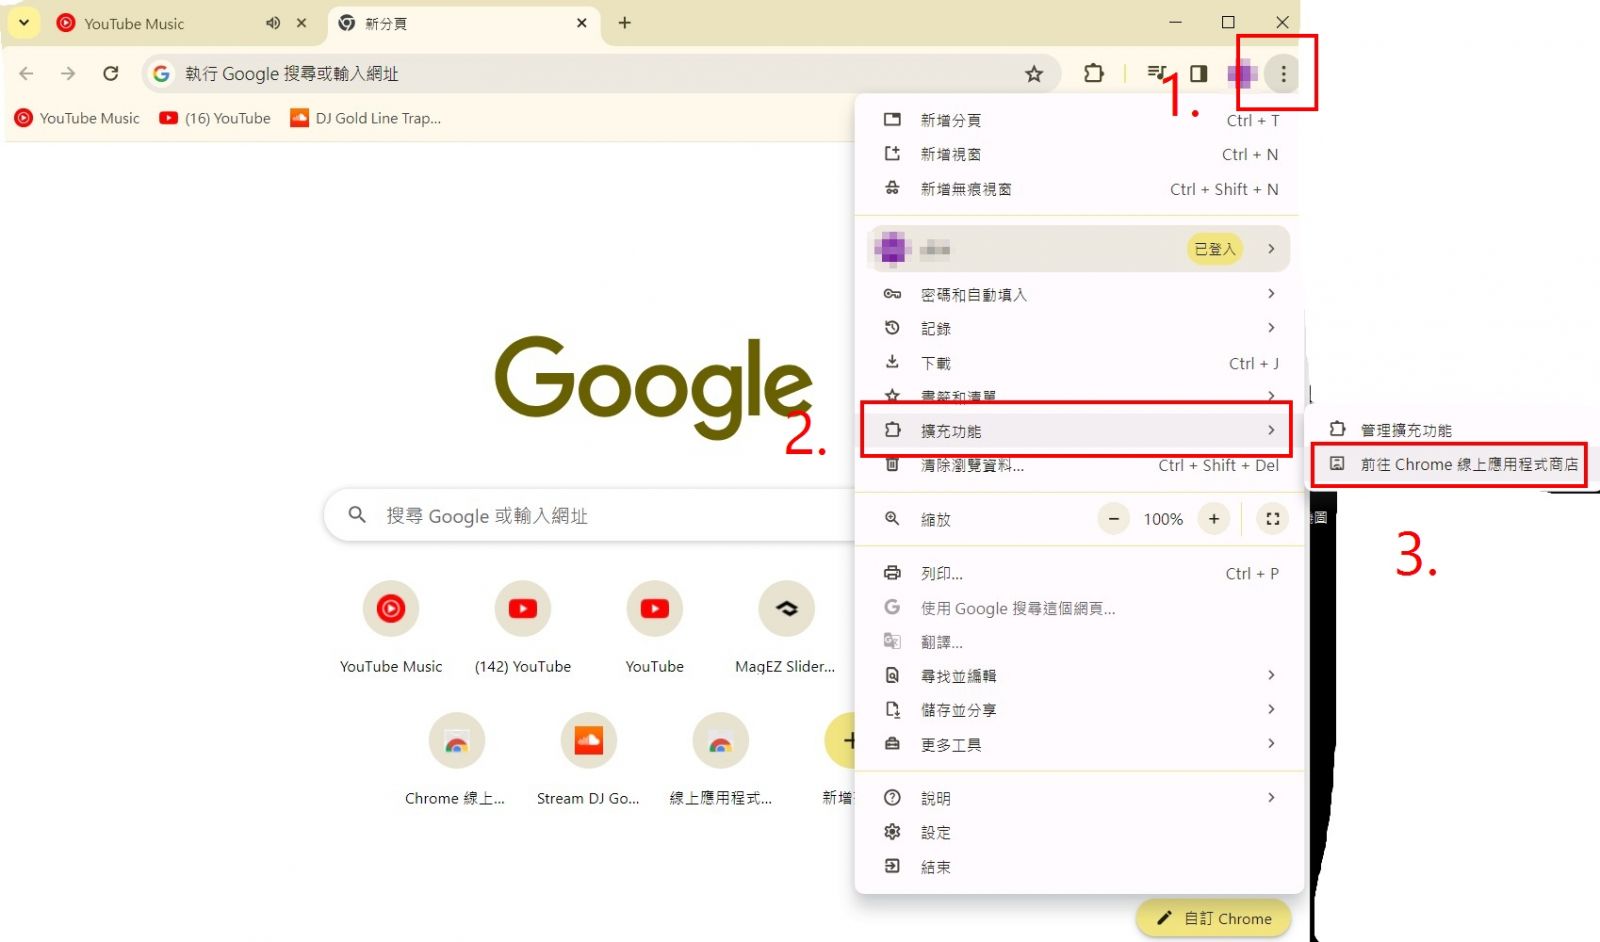Open the side panel icon in toolbar
The image size is (1600, 942).
coord(1198,73)
